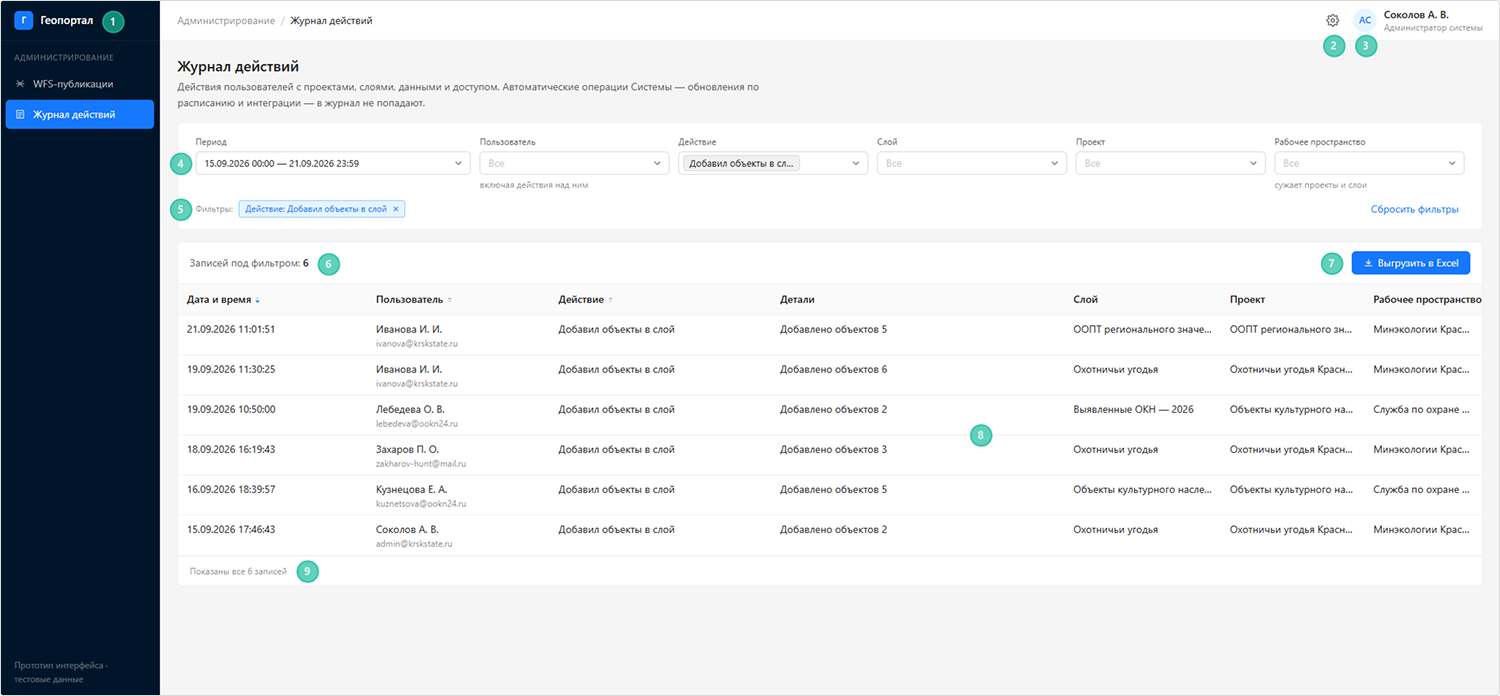This screenshot has width=1500, height=696.
Task: Click the email zakharov-hunt@mail.ru
Action: [421, 464]
